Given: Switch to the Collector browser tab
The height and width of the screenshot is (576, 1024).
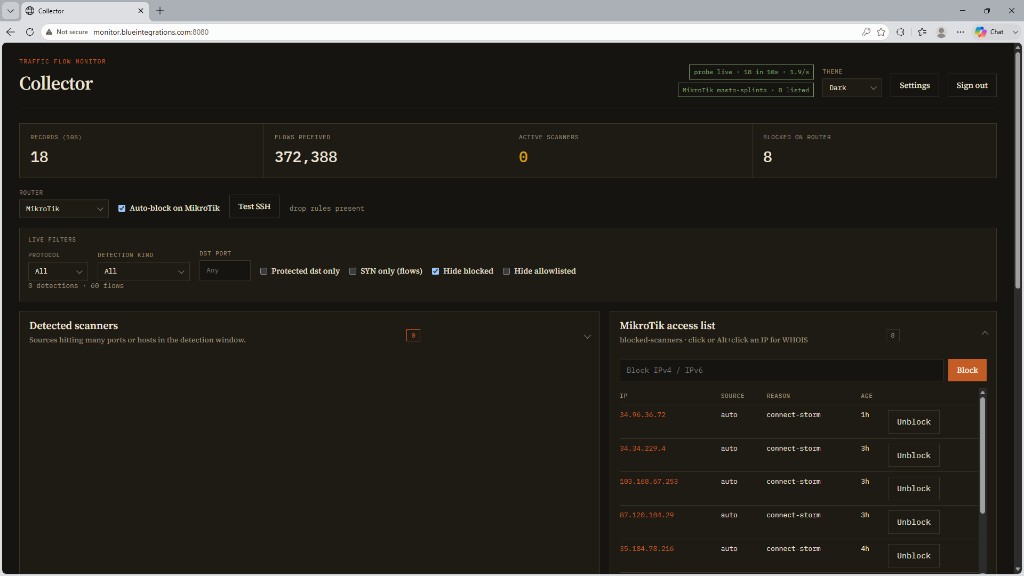Looking at the screenshot, I should pos(85,10).
